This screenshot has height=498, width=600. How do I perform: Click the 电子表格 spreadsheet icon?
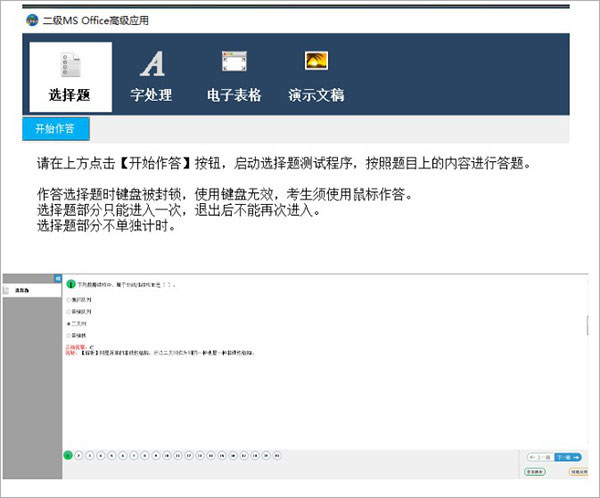tap(233, 63)
